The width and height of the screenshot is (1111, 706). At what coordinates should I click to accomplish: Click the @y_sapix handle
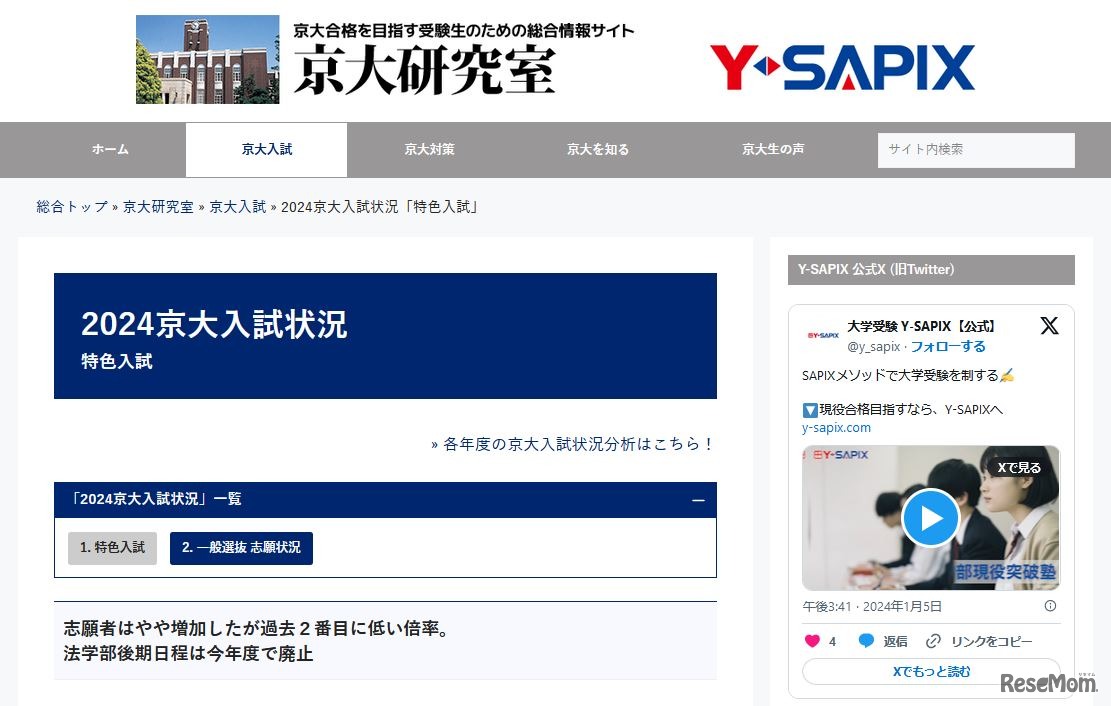tap(874, 347)
